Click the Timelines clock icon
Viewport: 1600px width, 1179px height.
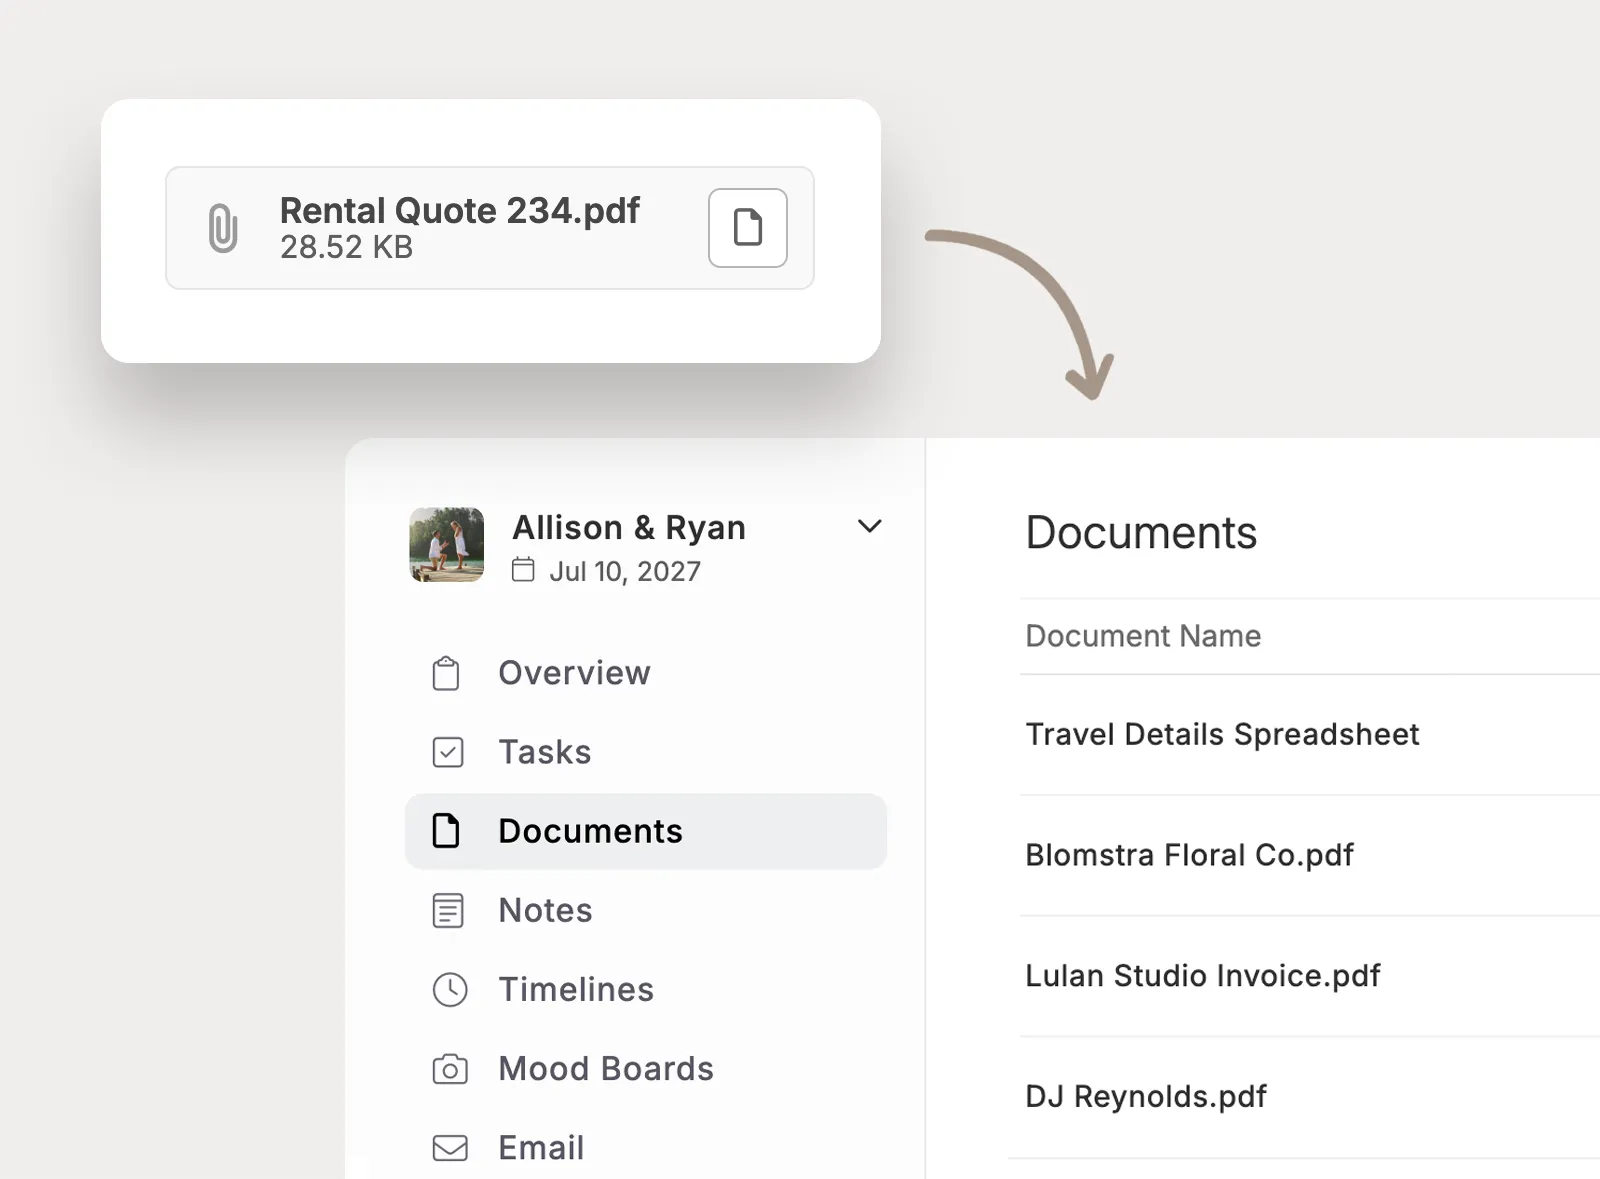point(450,989)
